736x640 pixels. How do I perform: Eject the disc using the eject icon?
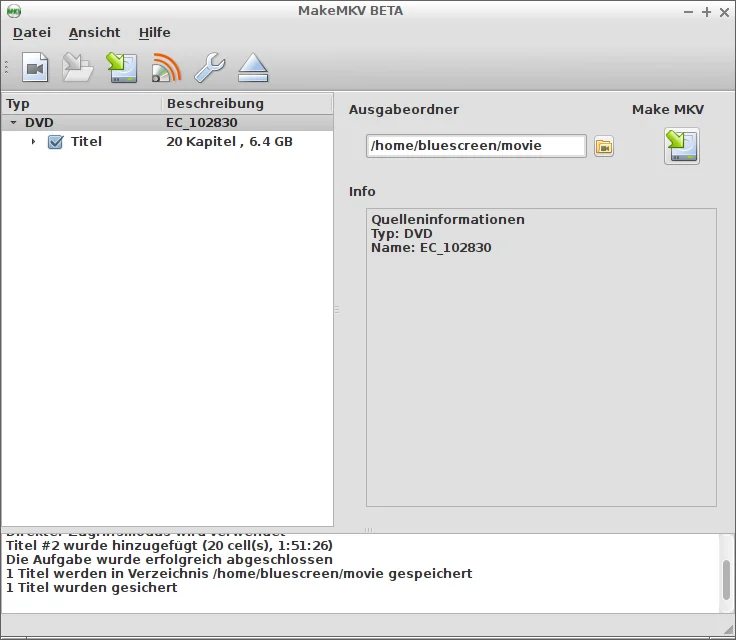[x=253, y=68]
